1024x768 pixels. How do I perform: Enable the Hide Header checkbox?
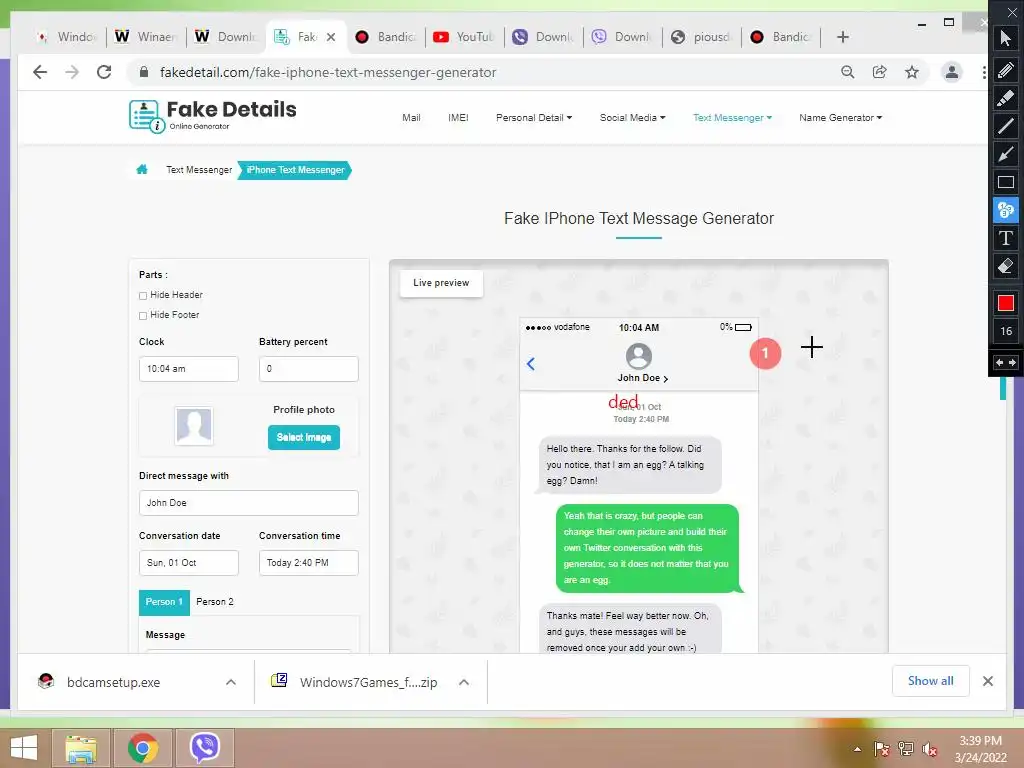pyautogui.click(x=143, y=296)
